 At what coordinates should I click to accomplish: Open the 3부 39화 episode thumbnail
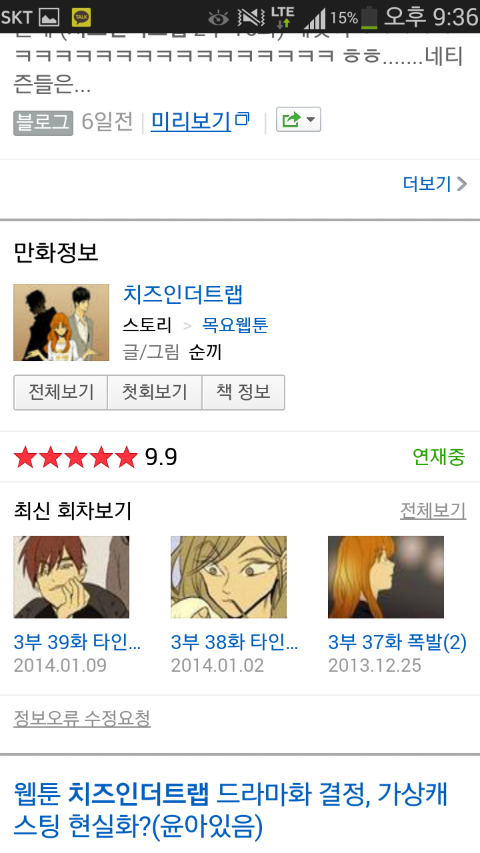[x=71, y=577]
